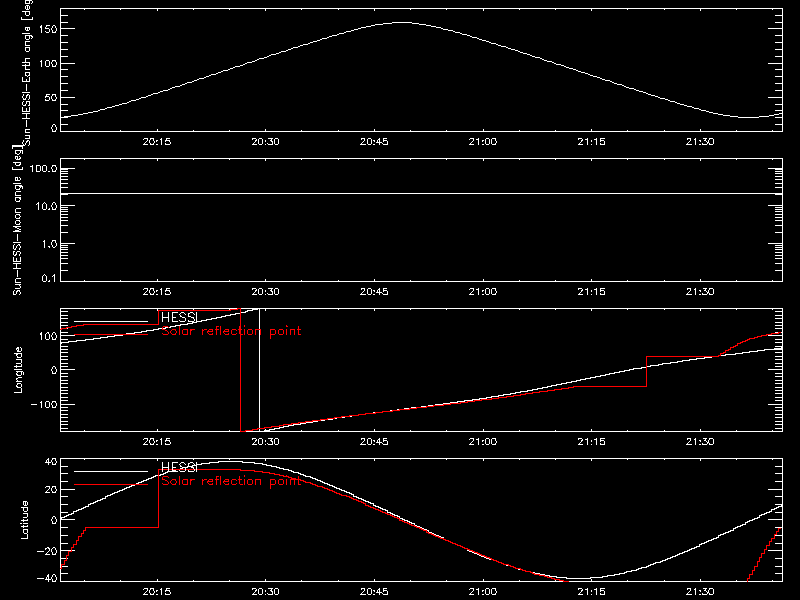Click red legend line sample in Longitude plot
This screenshot has width=800, height=600.
coord(111,335)
